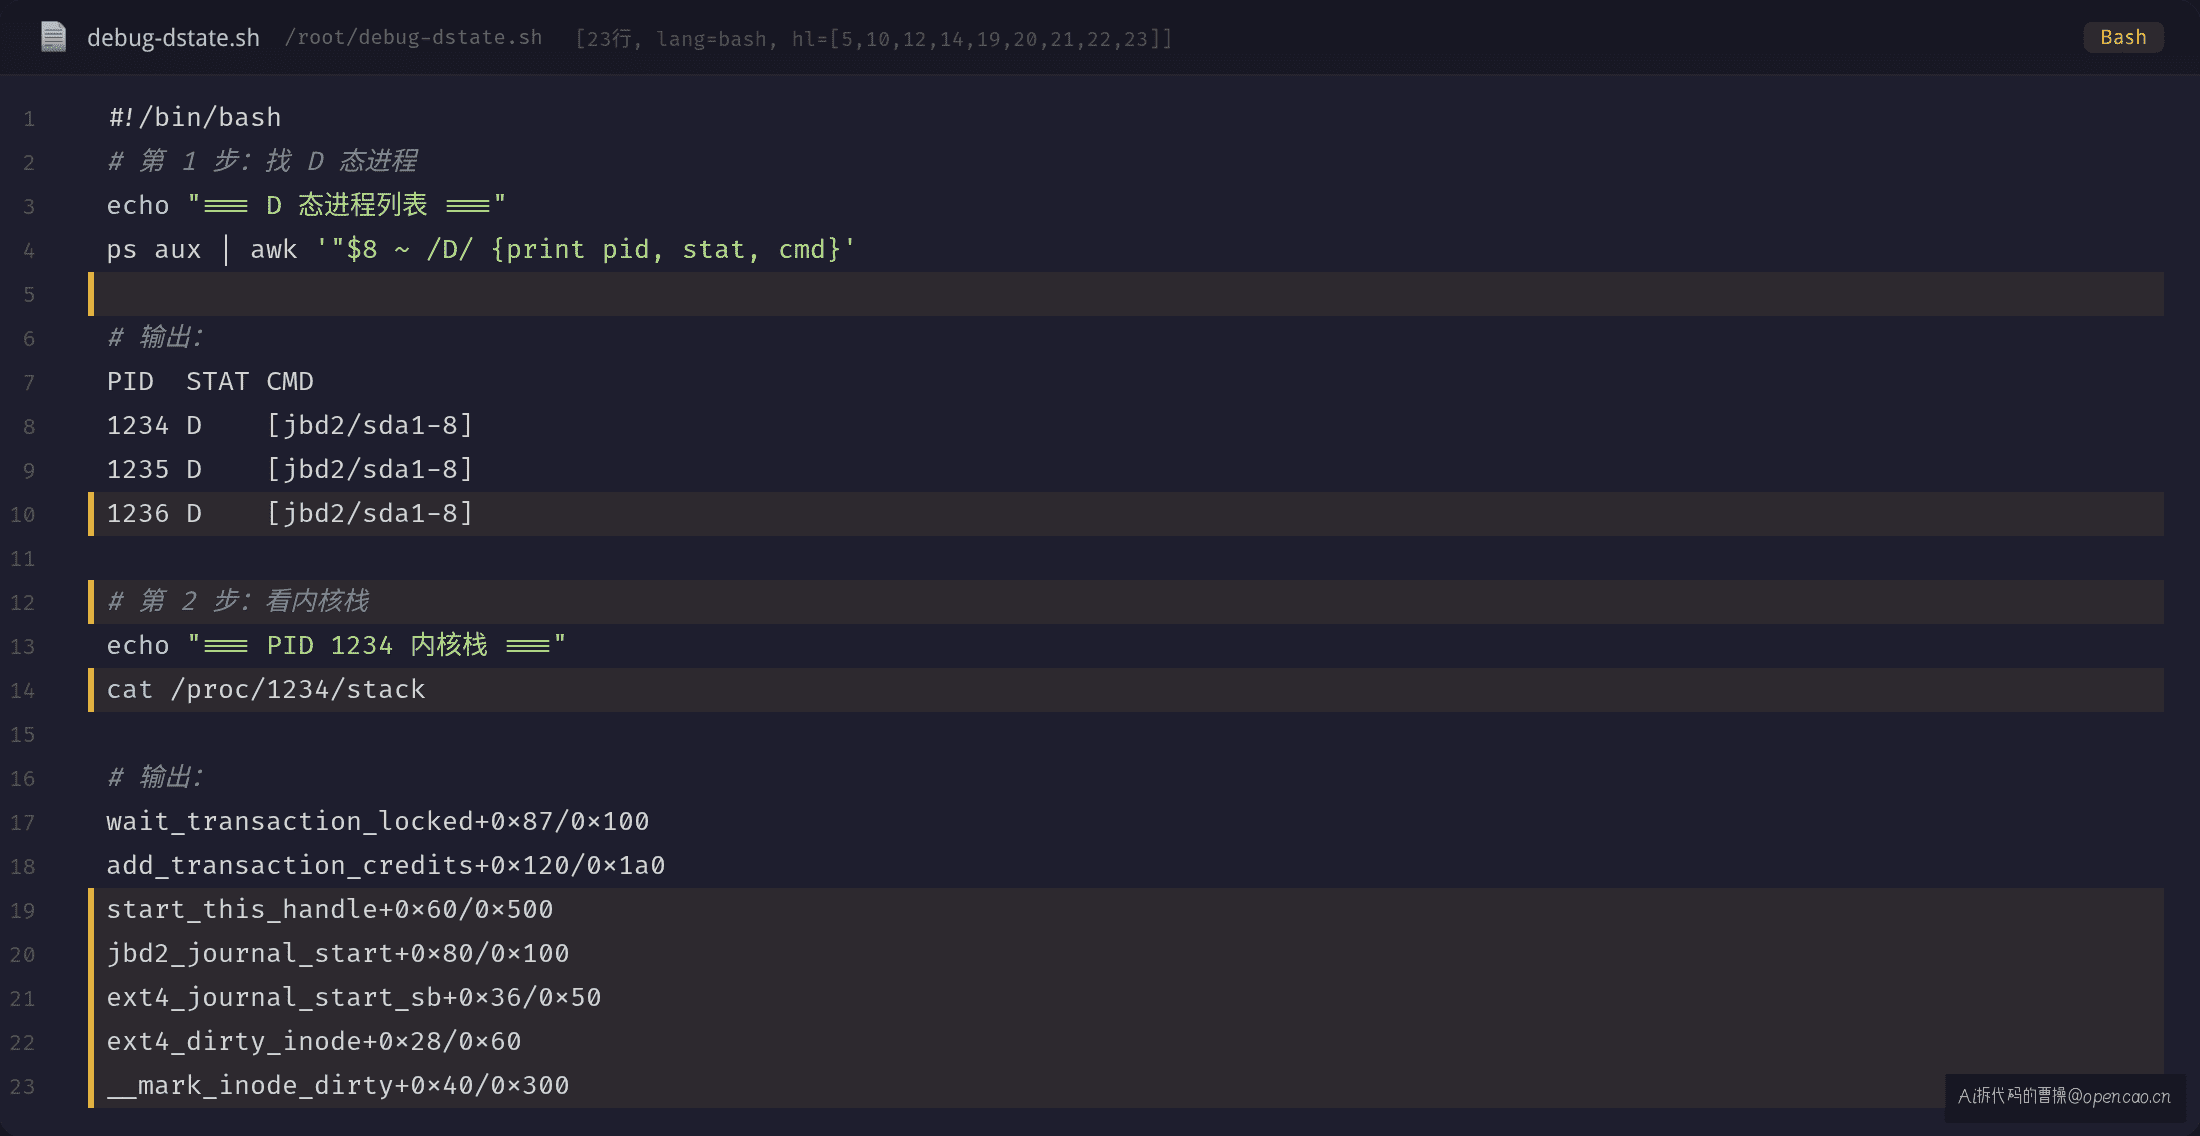
Task: Click the second '# 输出:' comment on line 16
Action: click(155, 777)
